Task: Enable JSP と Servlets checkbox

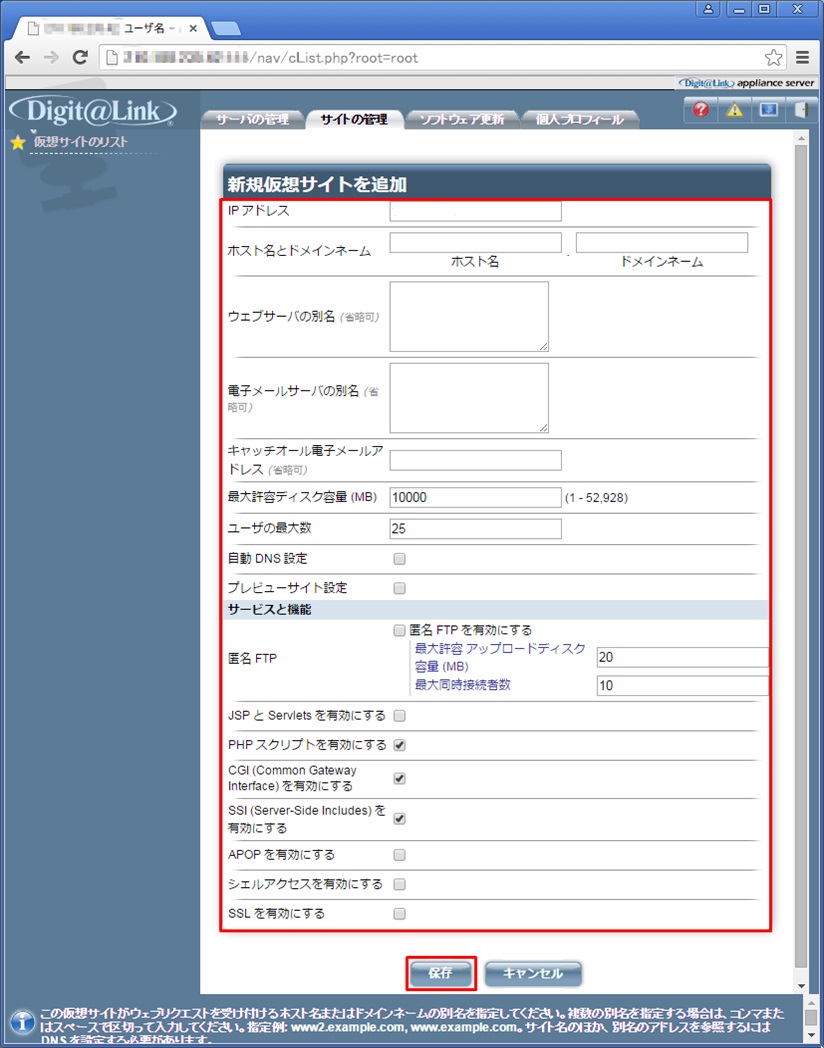Action: pyautogui.click(x=400, y=716)
